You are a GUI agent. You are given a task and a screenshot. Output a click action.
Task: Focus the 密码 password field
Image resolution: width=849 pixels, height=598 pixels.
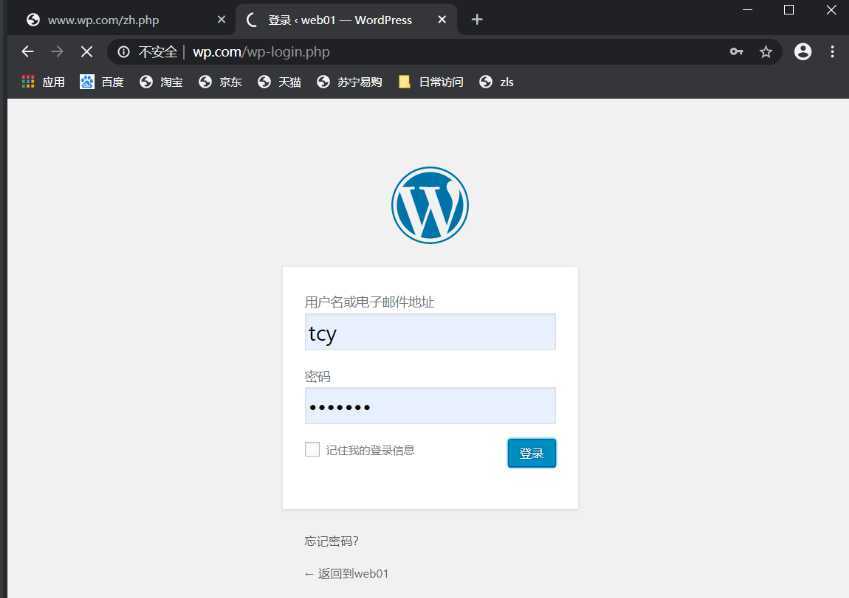[x=430, y=406]
